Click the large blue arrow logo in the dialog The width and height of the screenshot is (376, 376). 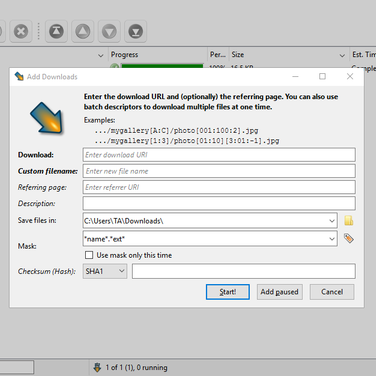(x=47, y=118)
